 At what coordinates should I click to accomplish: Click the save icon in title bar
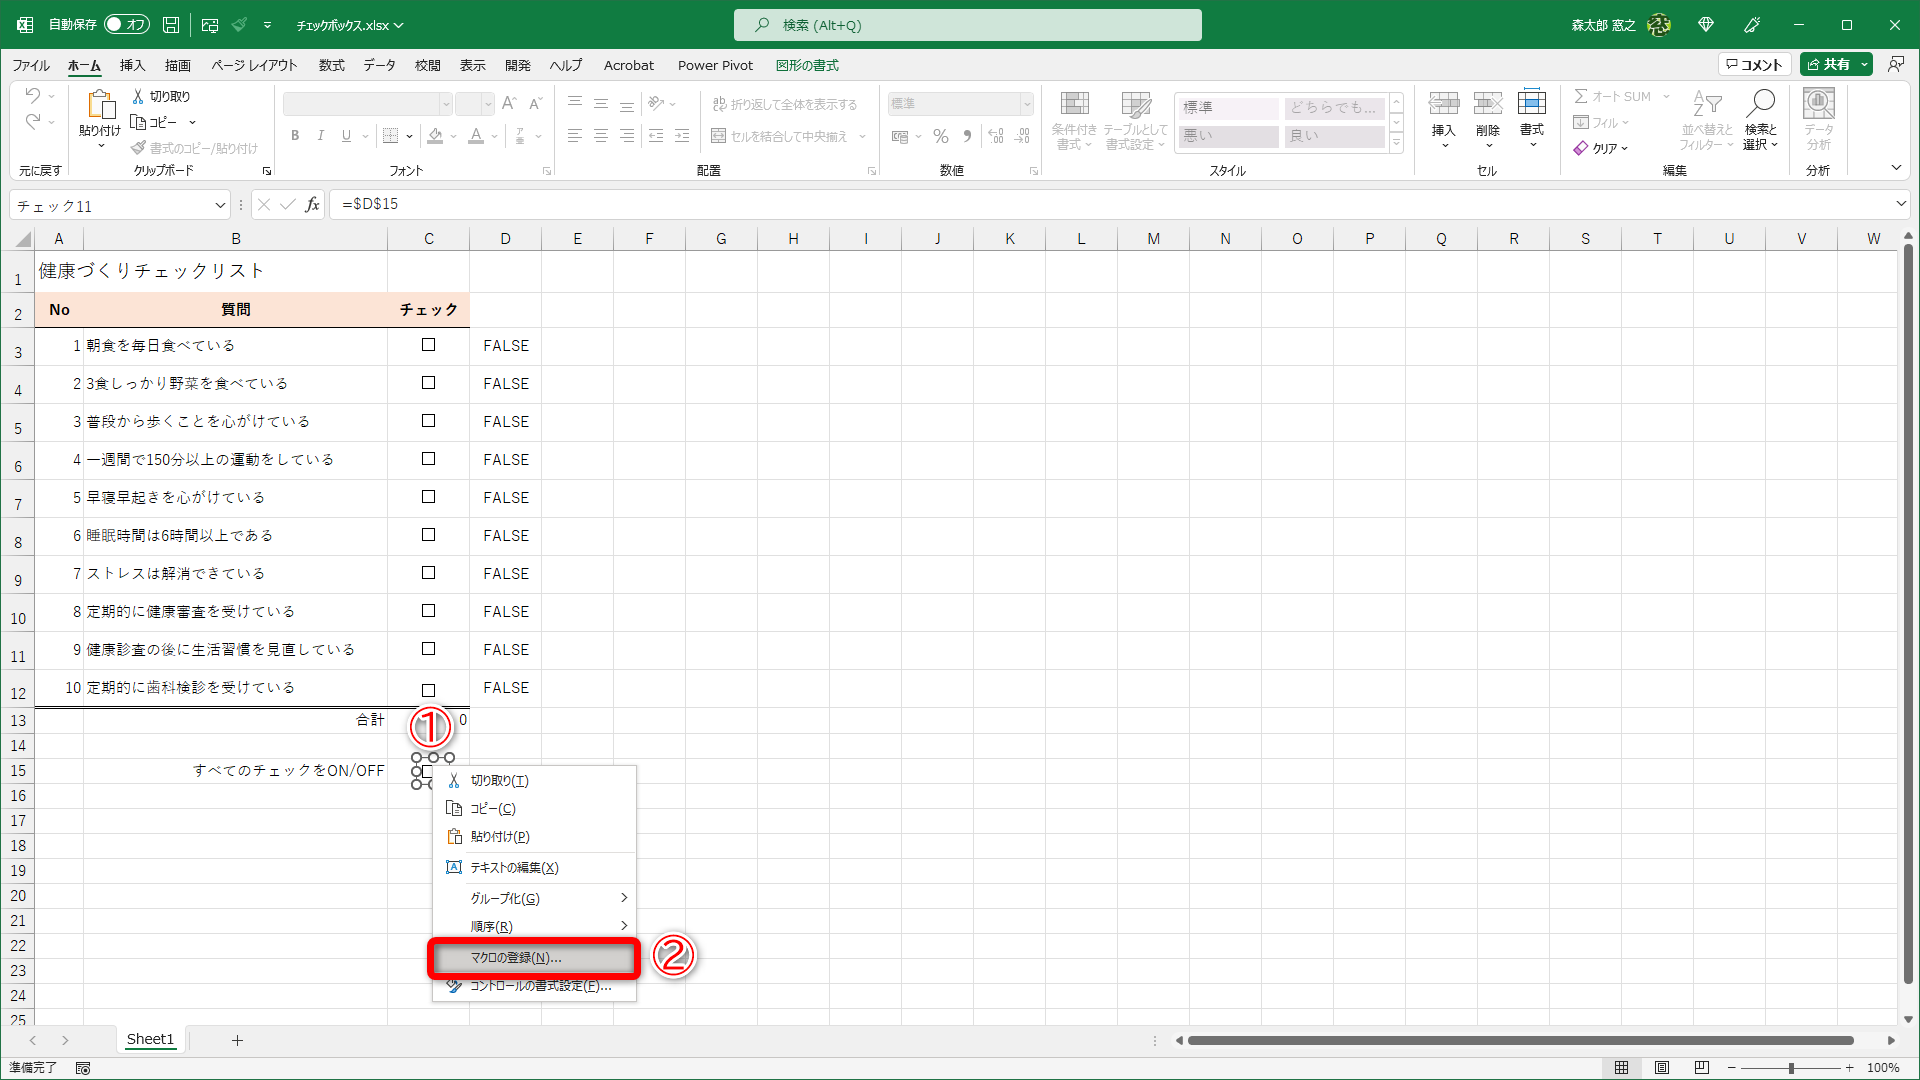[x=171, y=25]
